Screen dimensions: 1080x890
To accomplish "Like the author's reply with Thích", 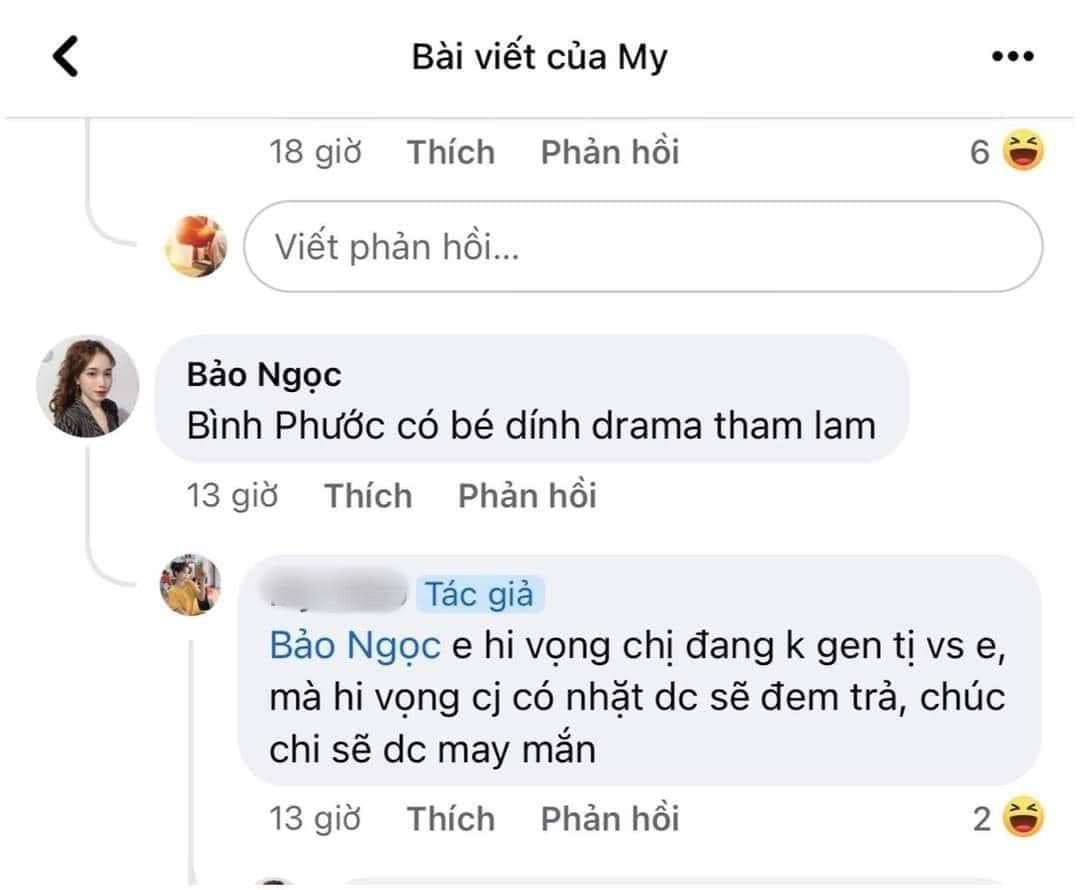I will [x=451, y=819].
